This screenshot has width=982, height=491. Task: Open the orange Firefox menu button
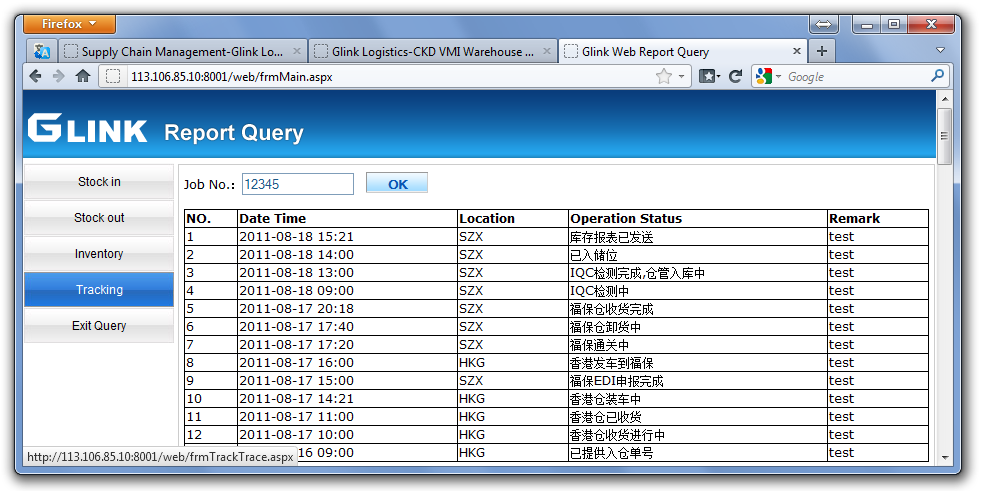tap(69, 23)
